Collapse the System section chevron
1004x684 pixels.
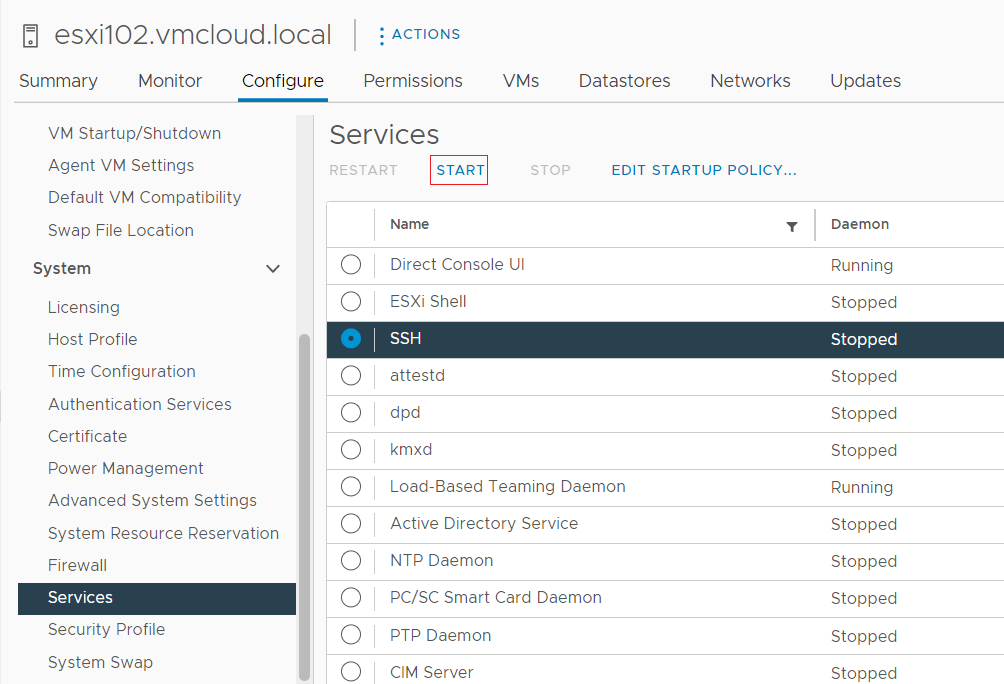(x=272, y=269)
